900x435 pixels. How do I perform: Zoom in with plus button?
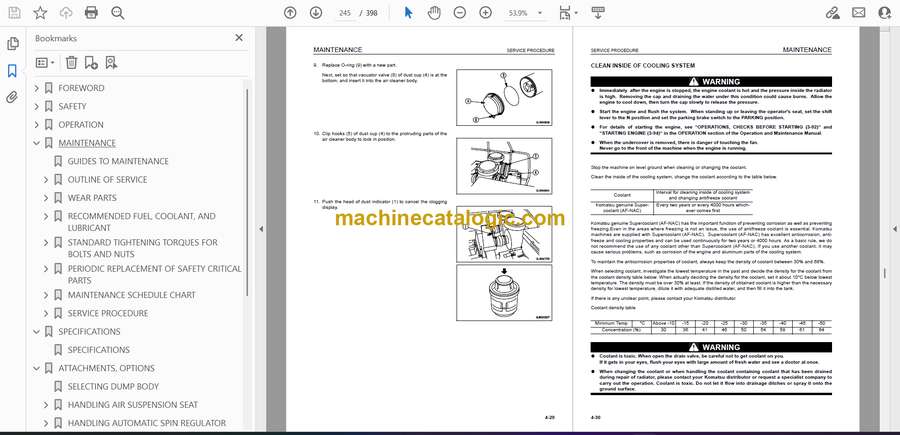[x=486, y=13]
